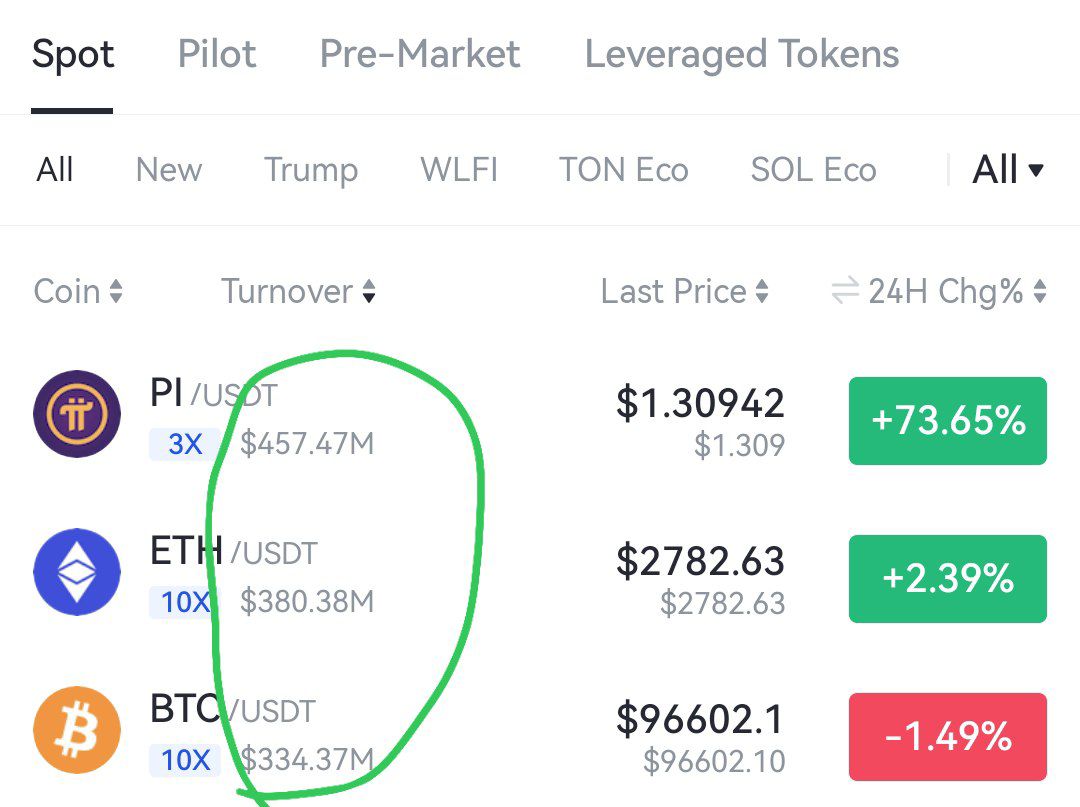The image size is (1080, 807).
Task: Swap the 24H Chg% display mode icon
Action: (845, 291)
